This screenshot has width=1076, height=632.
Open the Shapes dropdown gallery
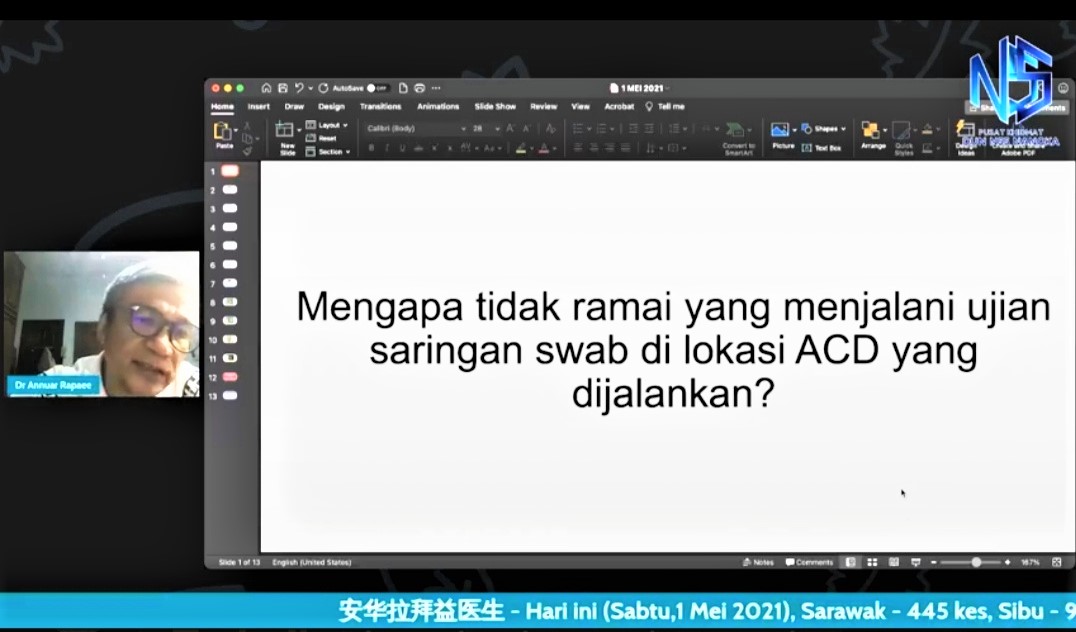coord(824,129)
